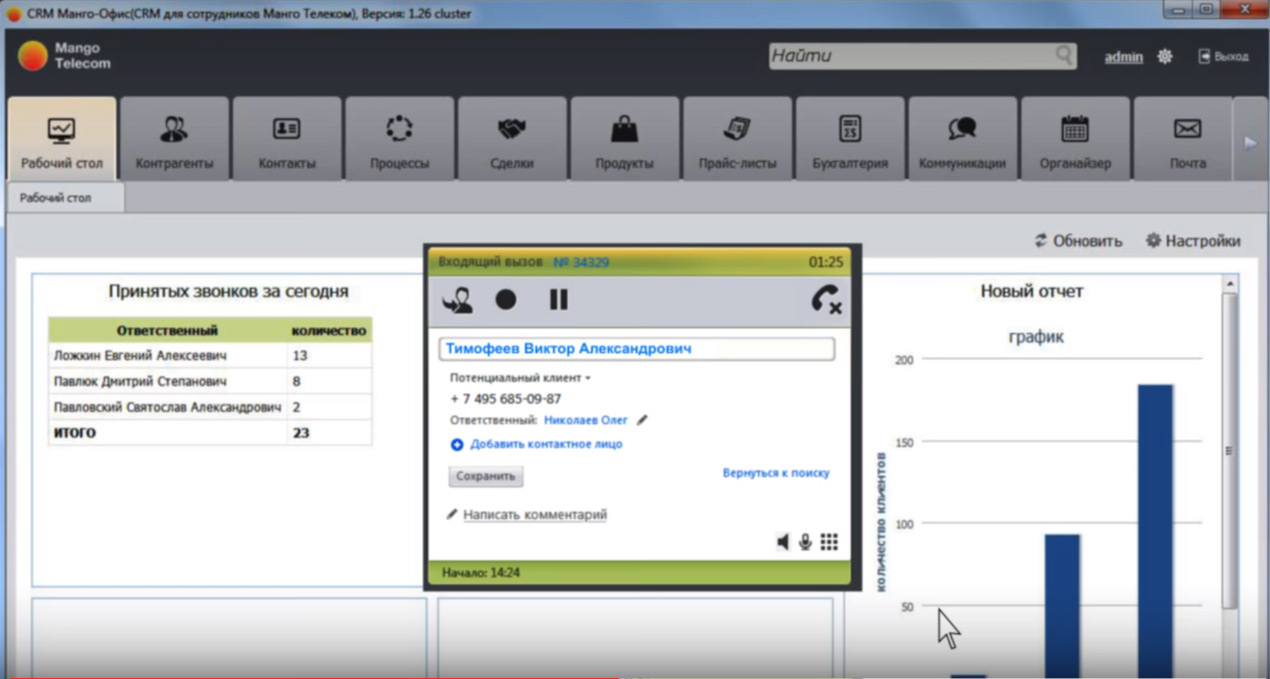Click the transfer call icon

(x=458, y=300)
